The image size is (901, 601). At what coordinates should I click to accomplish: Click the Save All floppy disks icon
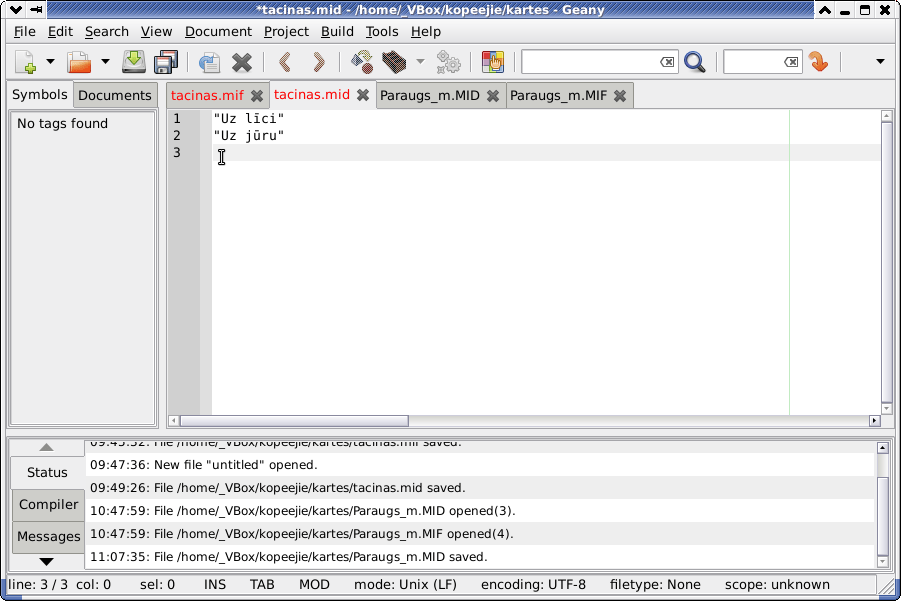point(166,62)
